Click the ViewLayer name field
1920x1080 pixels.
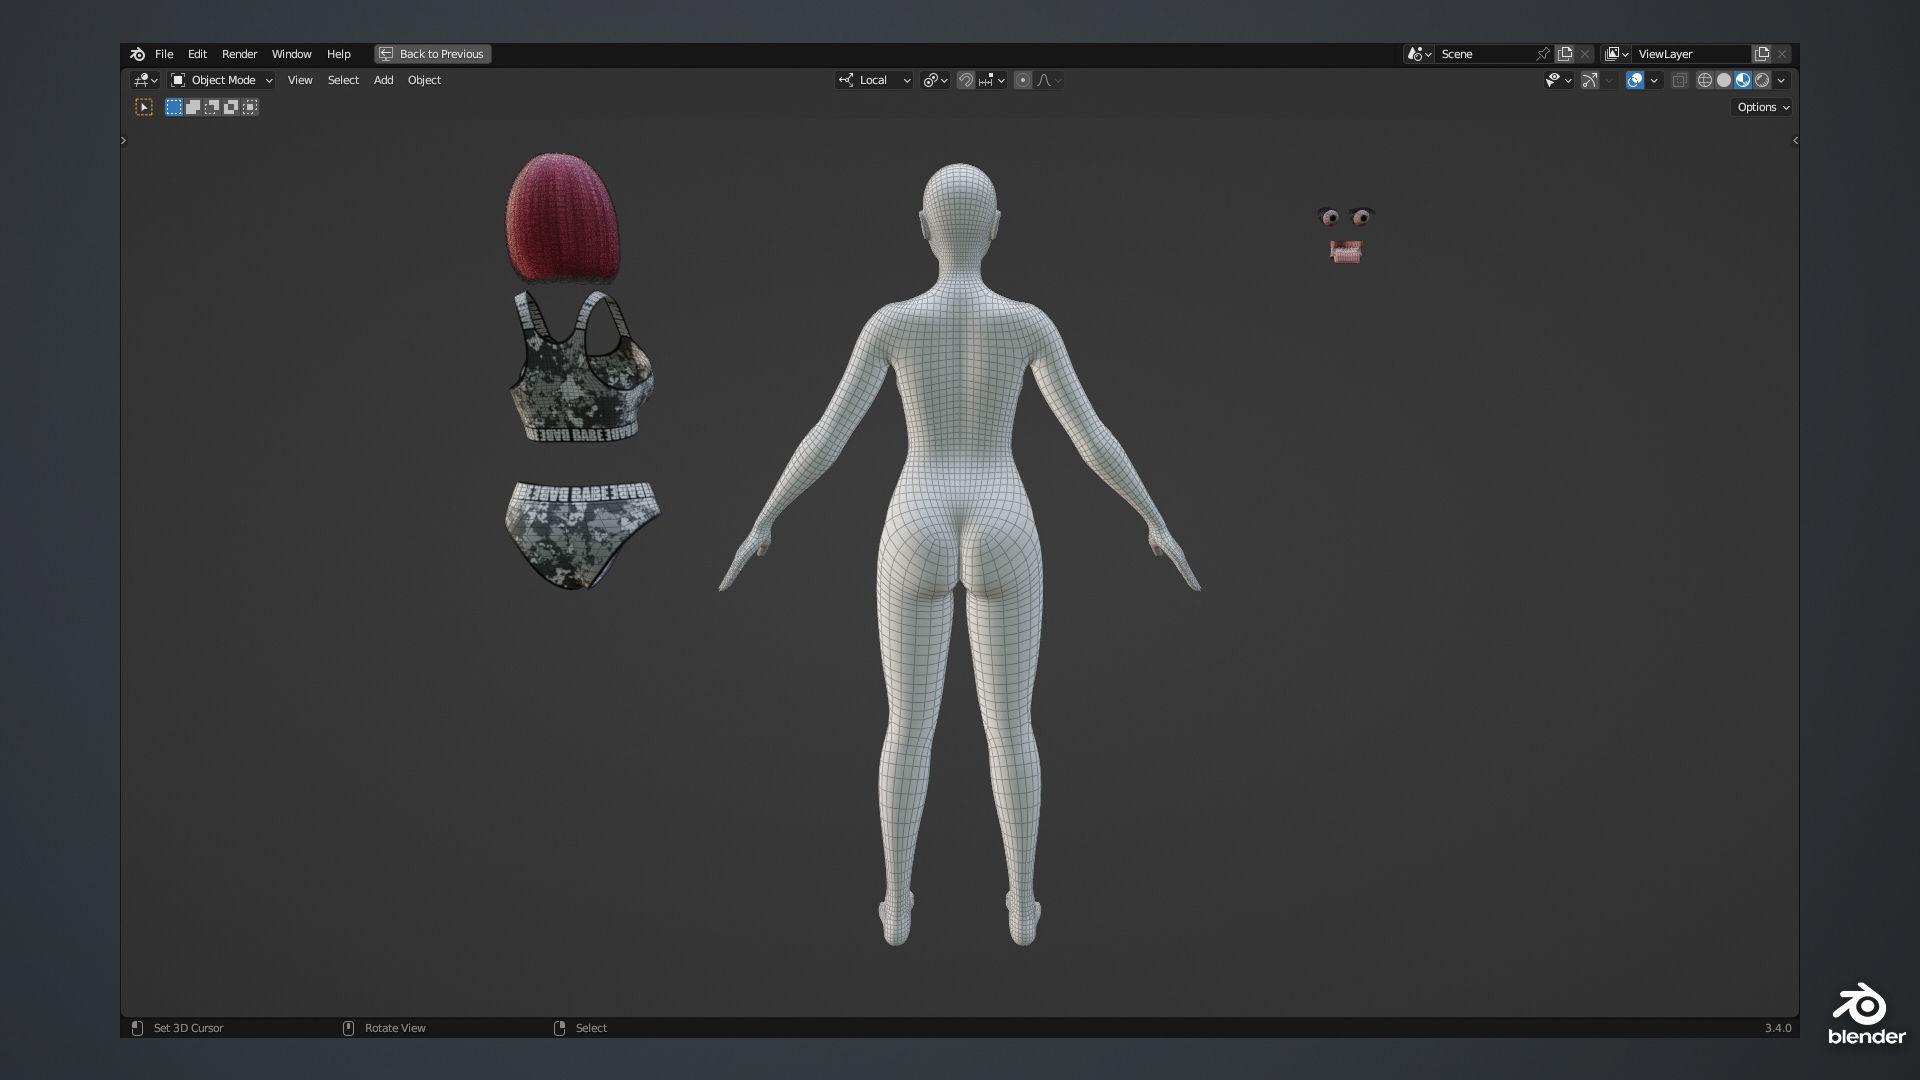1690,54
